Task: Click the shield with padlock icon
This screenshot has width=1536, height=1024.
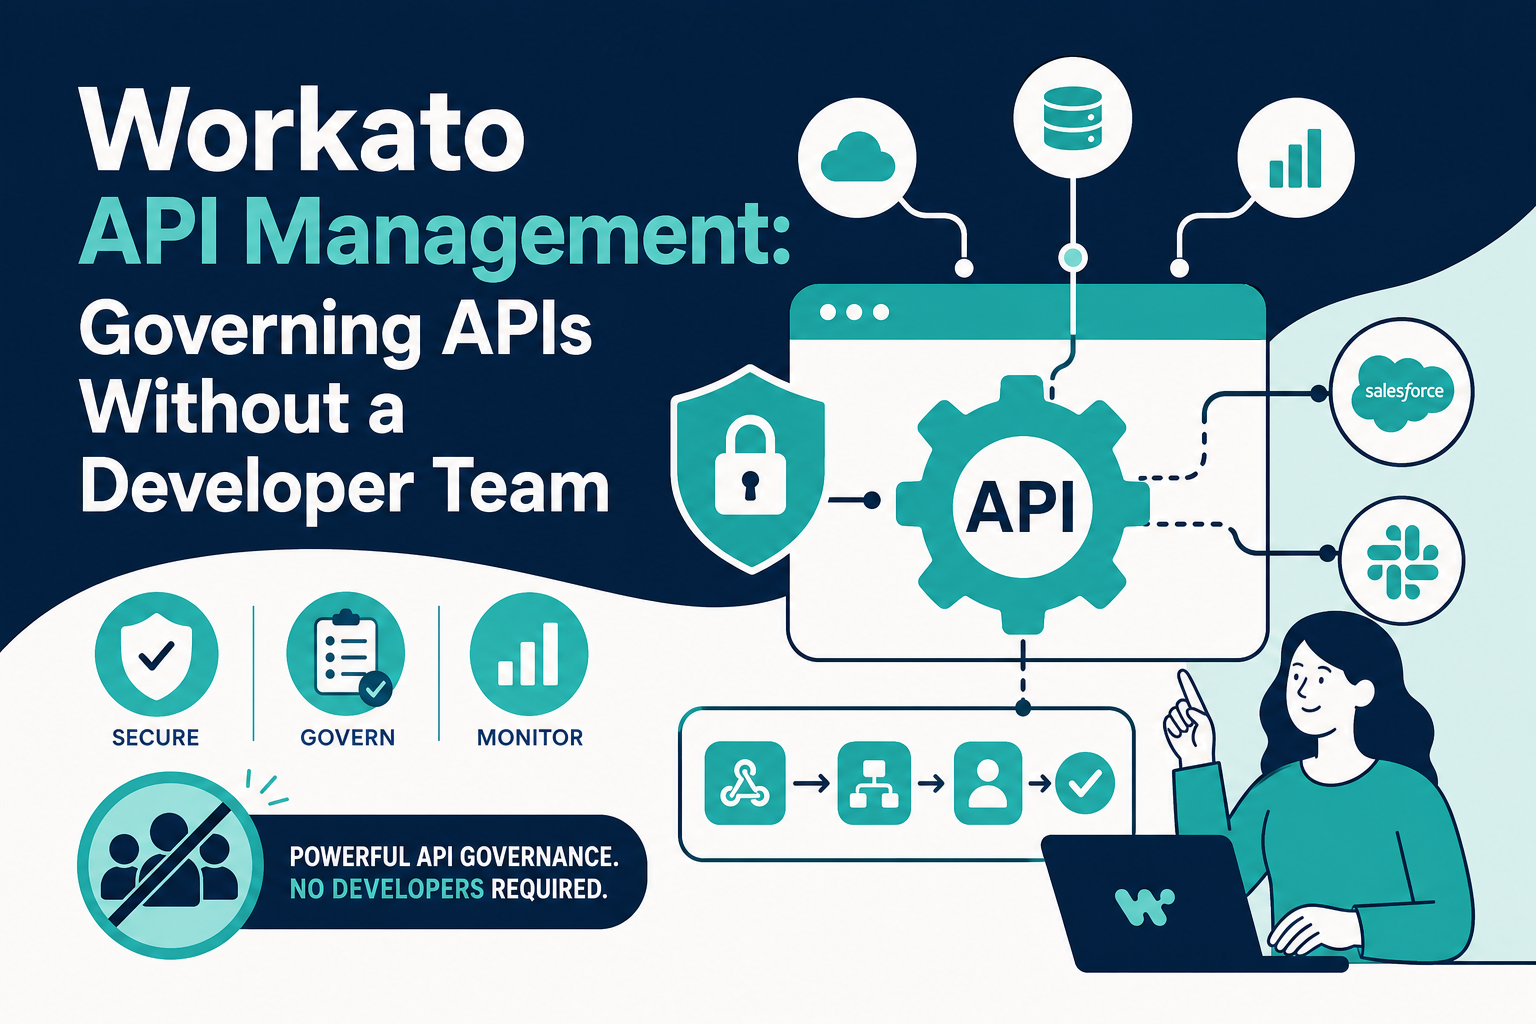Action: [749, 468]
